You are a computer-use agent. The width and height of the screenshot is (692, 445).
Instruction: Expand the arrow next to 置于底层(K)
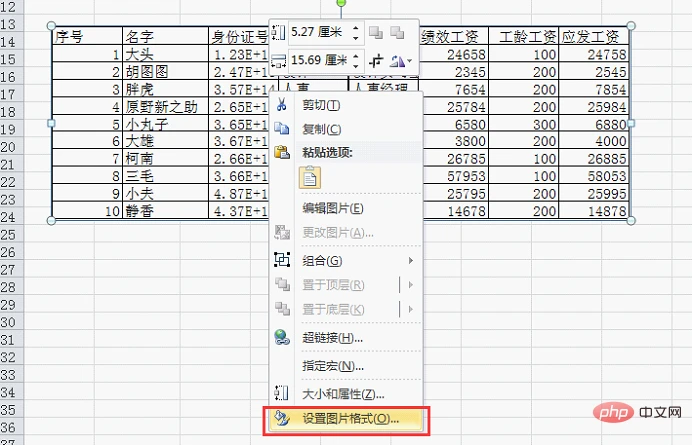411,309
